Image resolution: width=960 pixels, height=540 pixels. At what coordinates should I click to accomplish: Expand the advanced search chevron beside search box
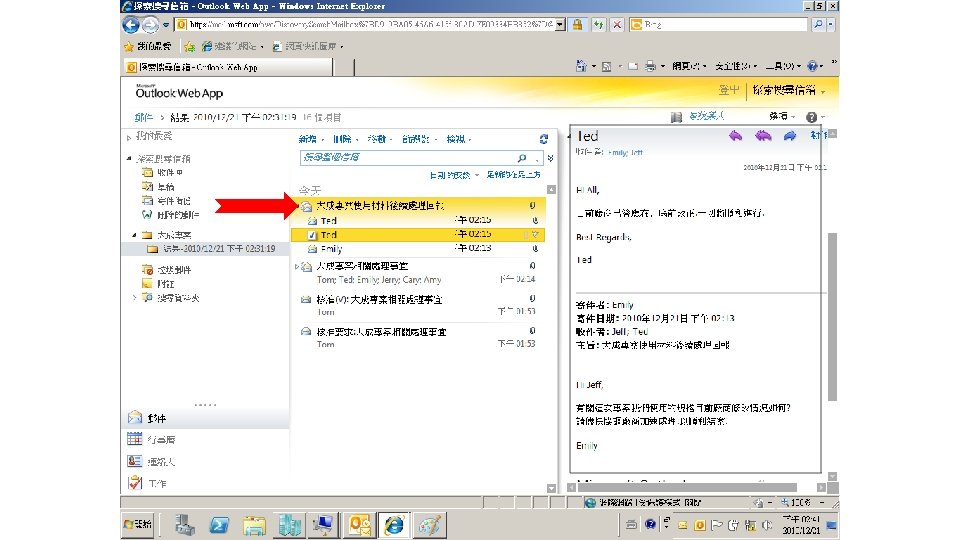click(550, 158)
